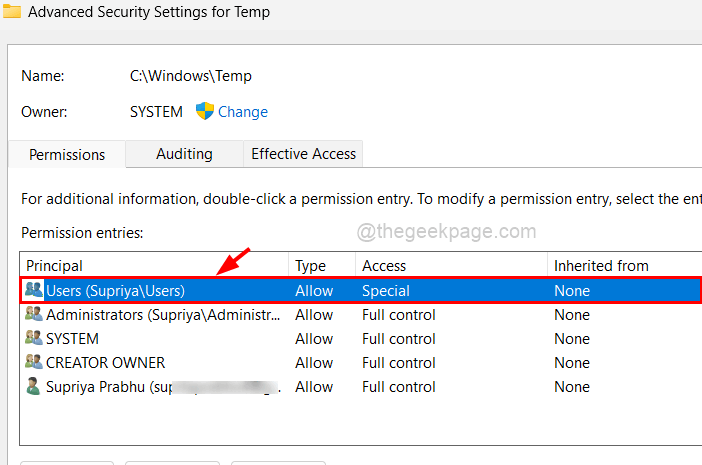Click the Change owner link
The height and width of the screenshot is (465, 702).
(243, 112)
